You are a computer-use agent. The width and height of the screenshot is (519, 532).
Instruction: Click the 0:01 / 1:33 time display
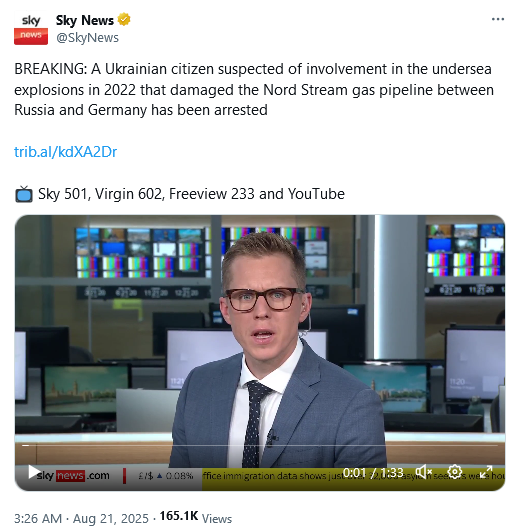tap(373, 472)
